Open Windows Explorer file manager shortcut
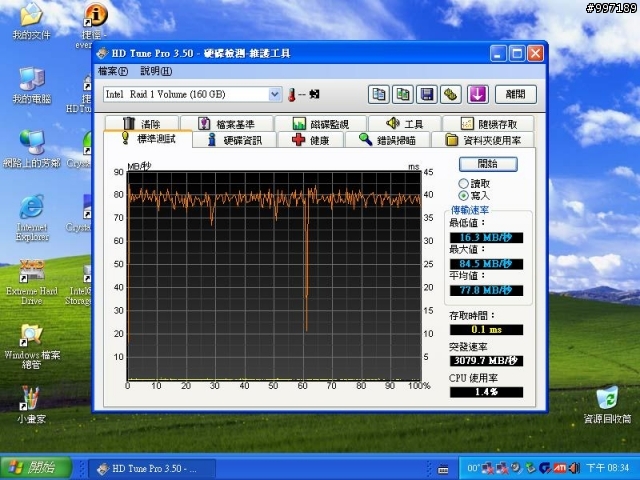The image size is (640, 480). 31,347
